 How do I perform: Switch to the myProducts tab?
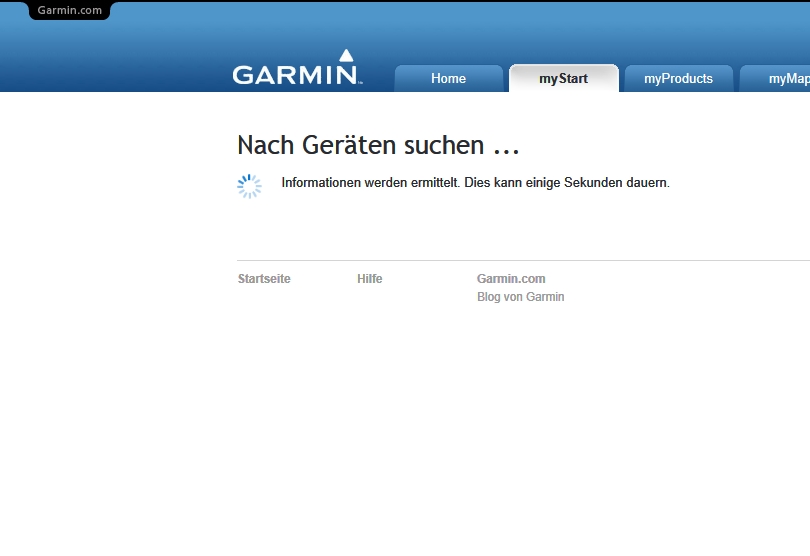[678, 78]
